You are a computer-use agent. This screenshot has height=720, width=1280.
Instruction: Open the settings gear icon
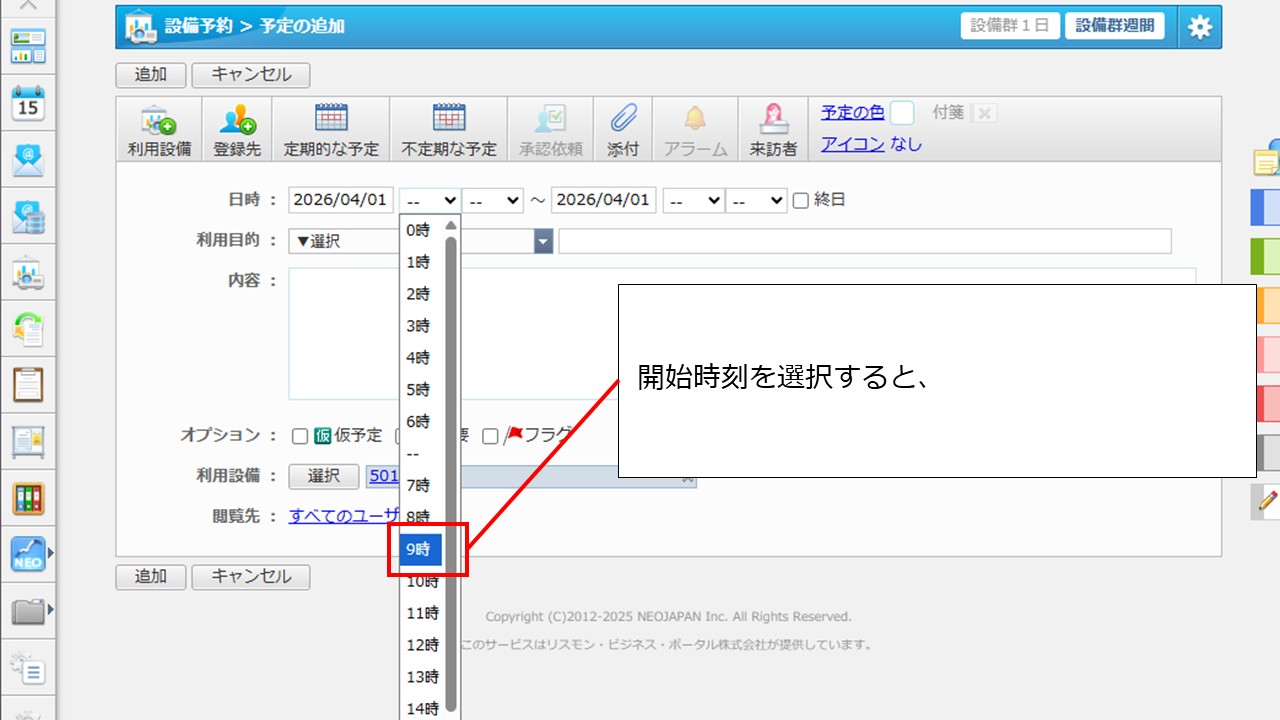[1199, 28]
